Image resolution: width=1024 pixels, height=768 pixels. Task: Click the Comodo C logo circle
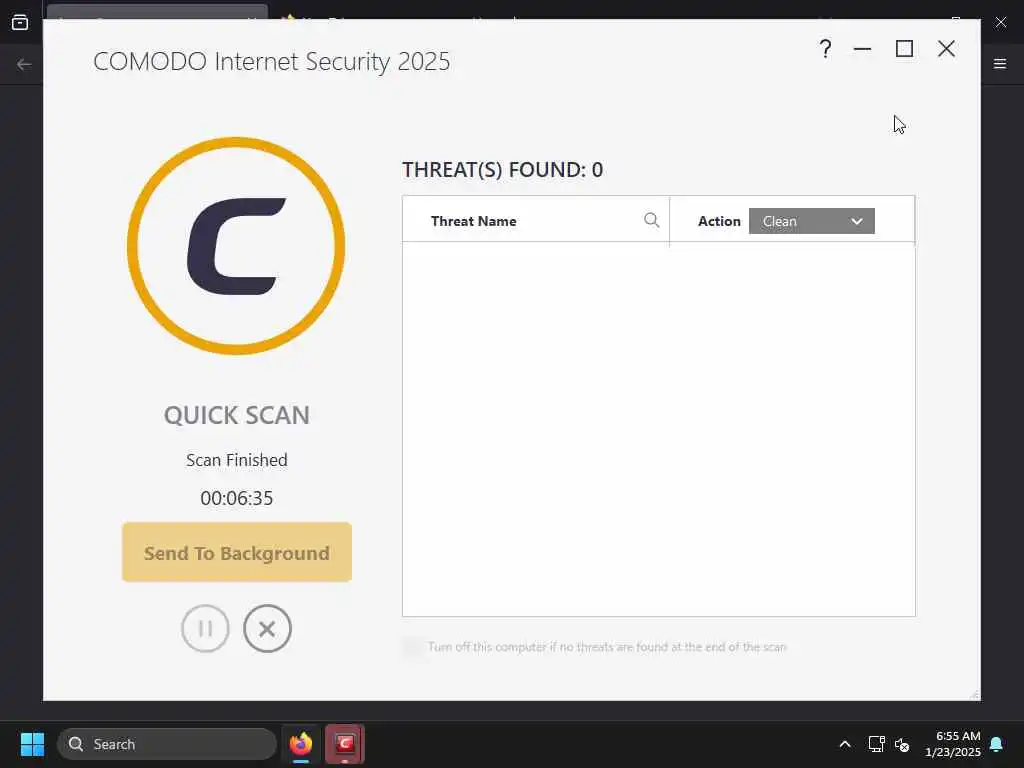(236, 246)
